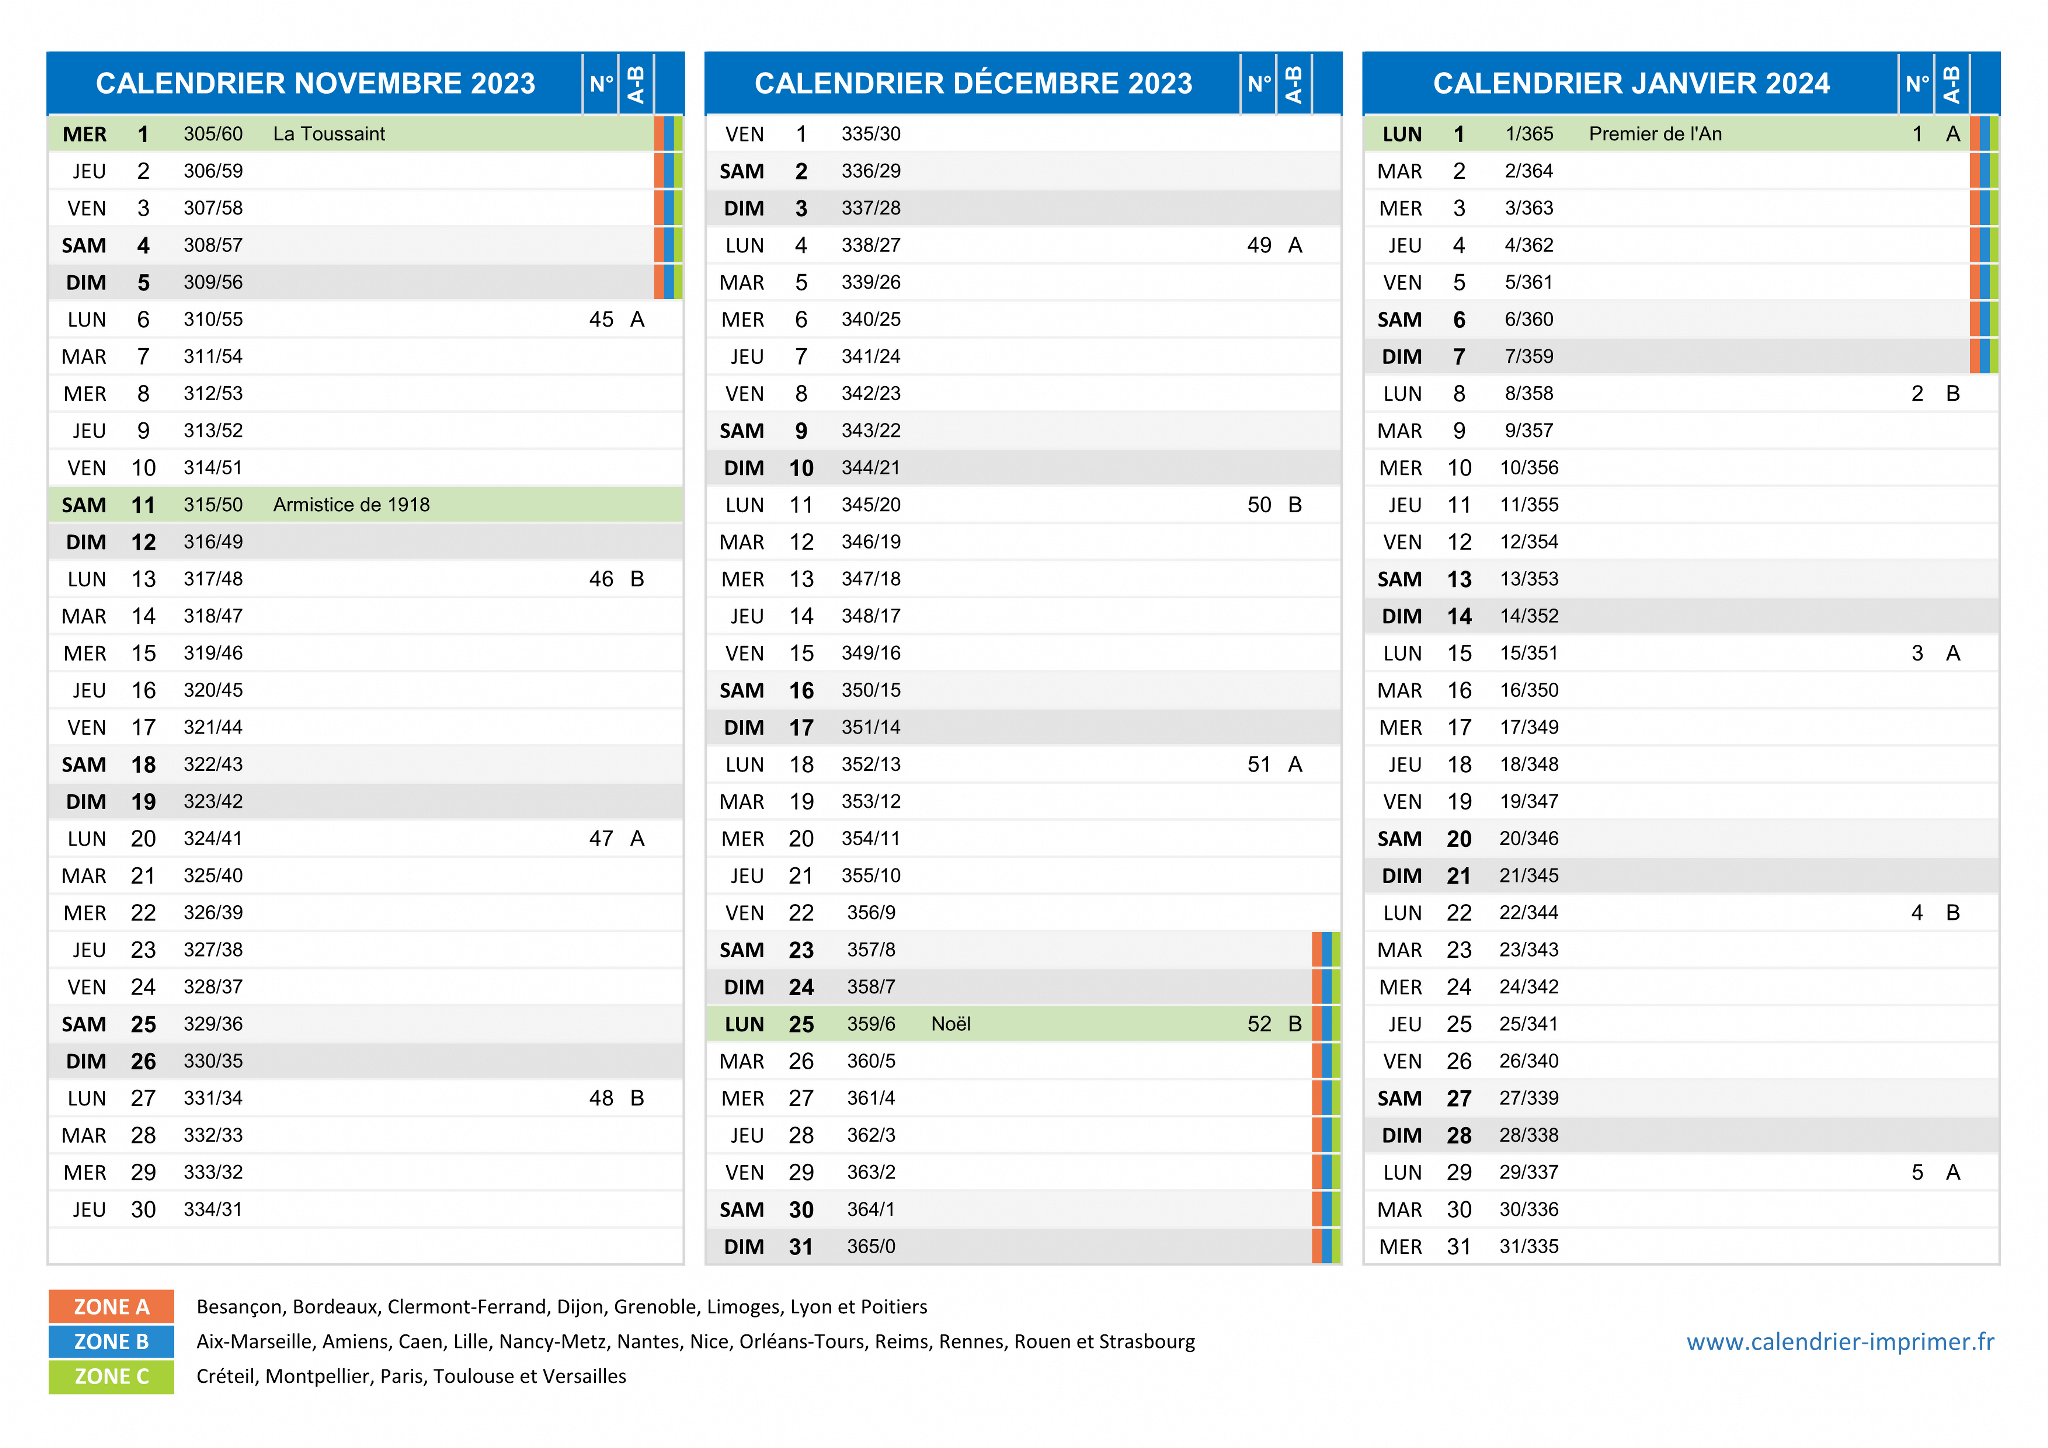
Task: Click day count 8/358 in January
Action: click(1529, 394)
